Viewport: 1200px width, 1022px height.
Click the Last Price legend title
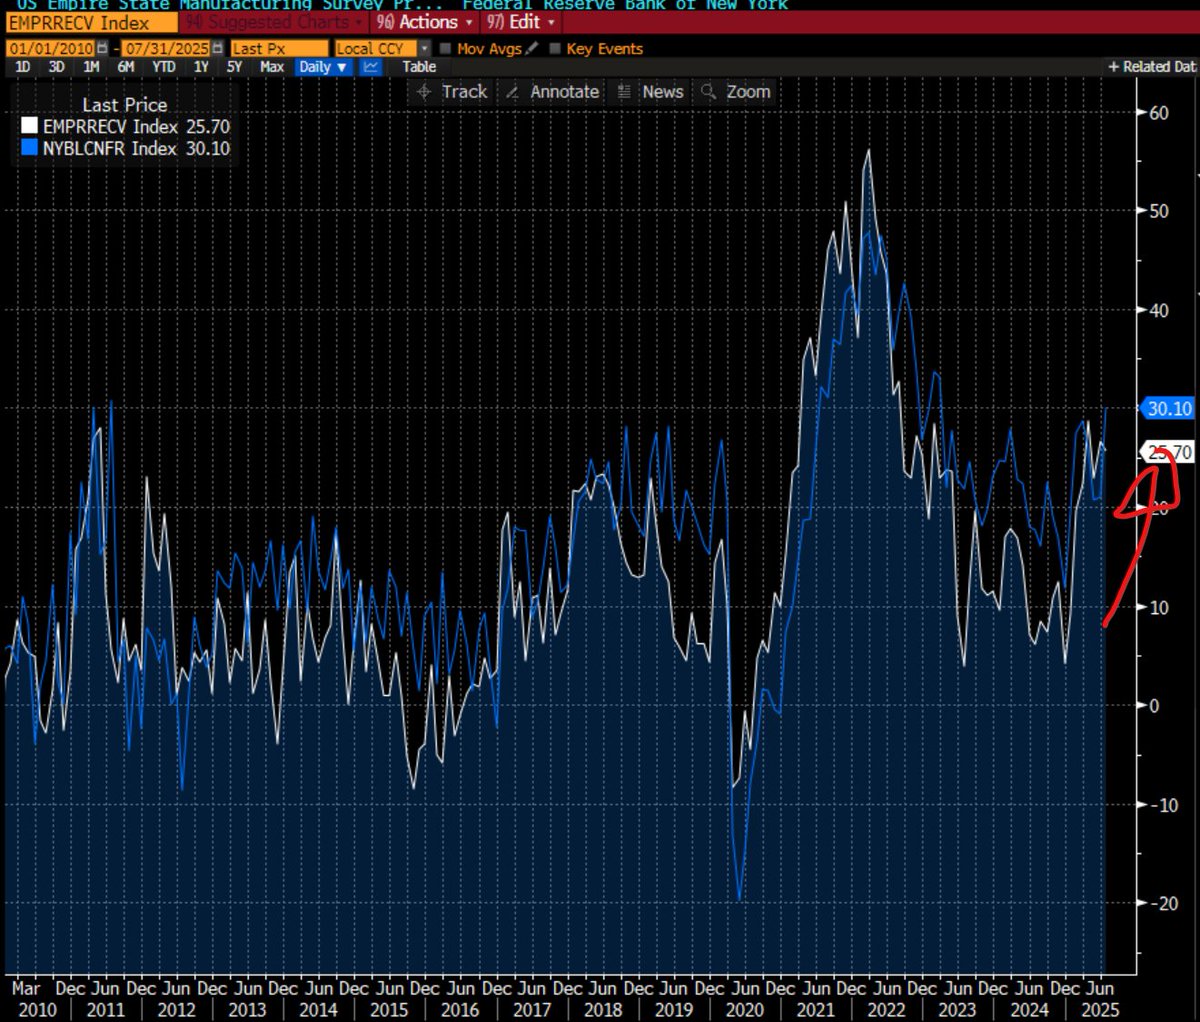[125, 104]
